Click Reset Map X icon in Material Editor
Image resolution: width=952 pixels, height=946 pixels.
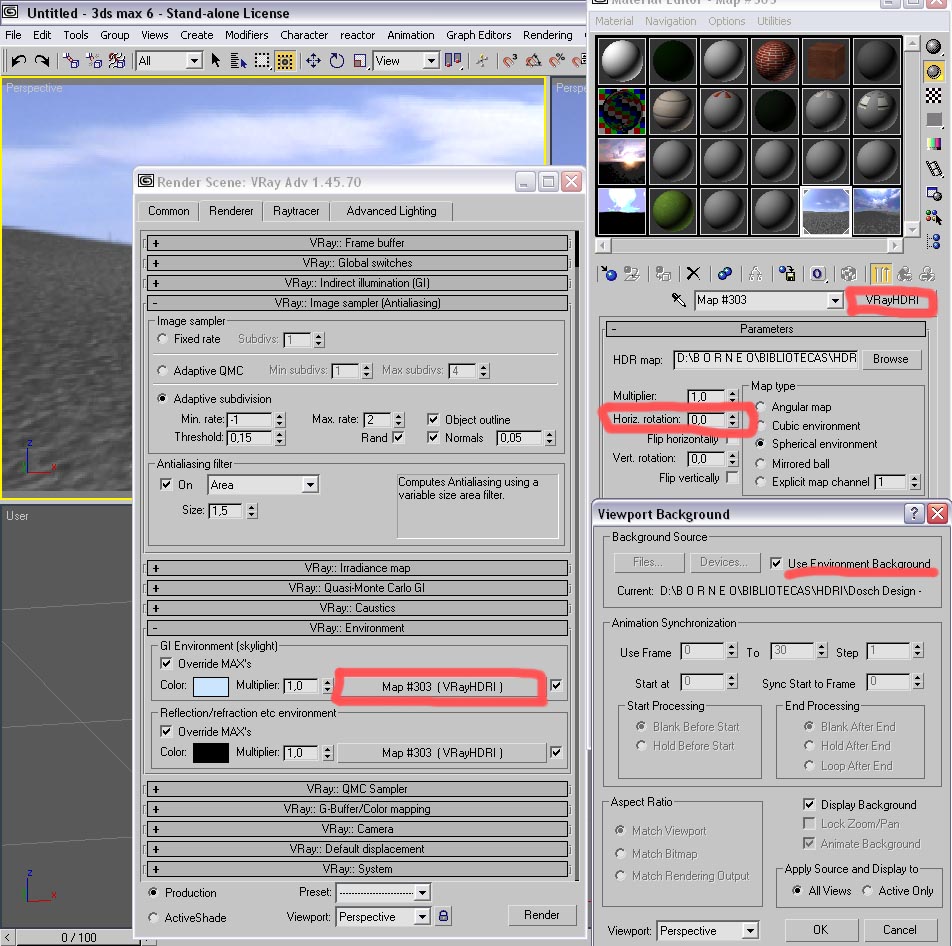coord(693,274)
